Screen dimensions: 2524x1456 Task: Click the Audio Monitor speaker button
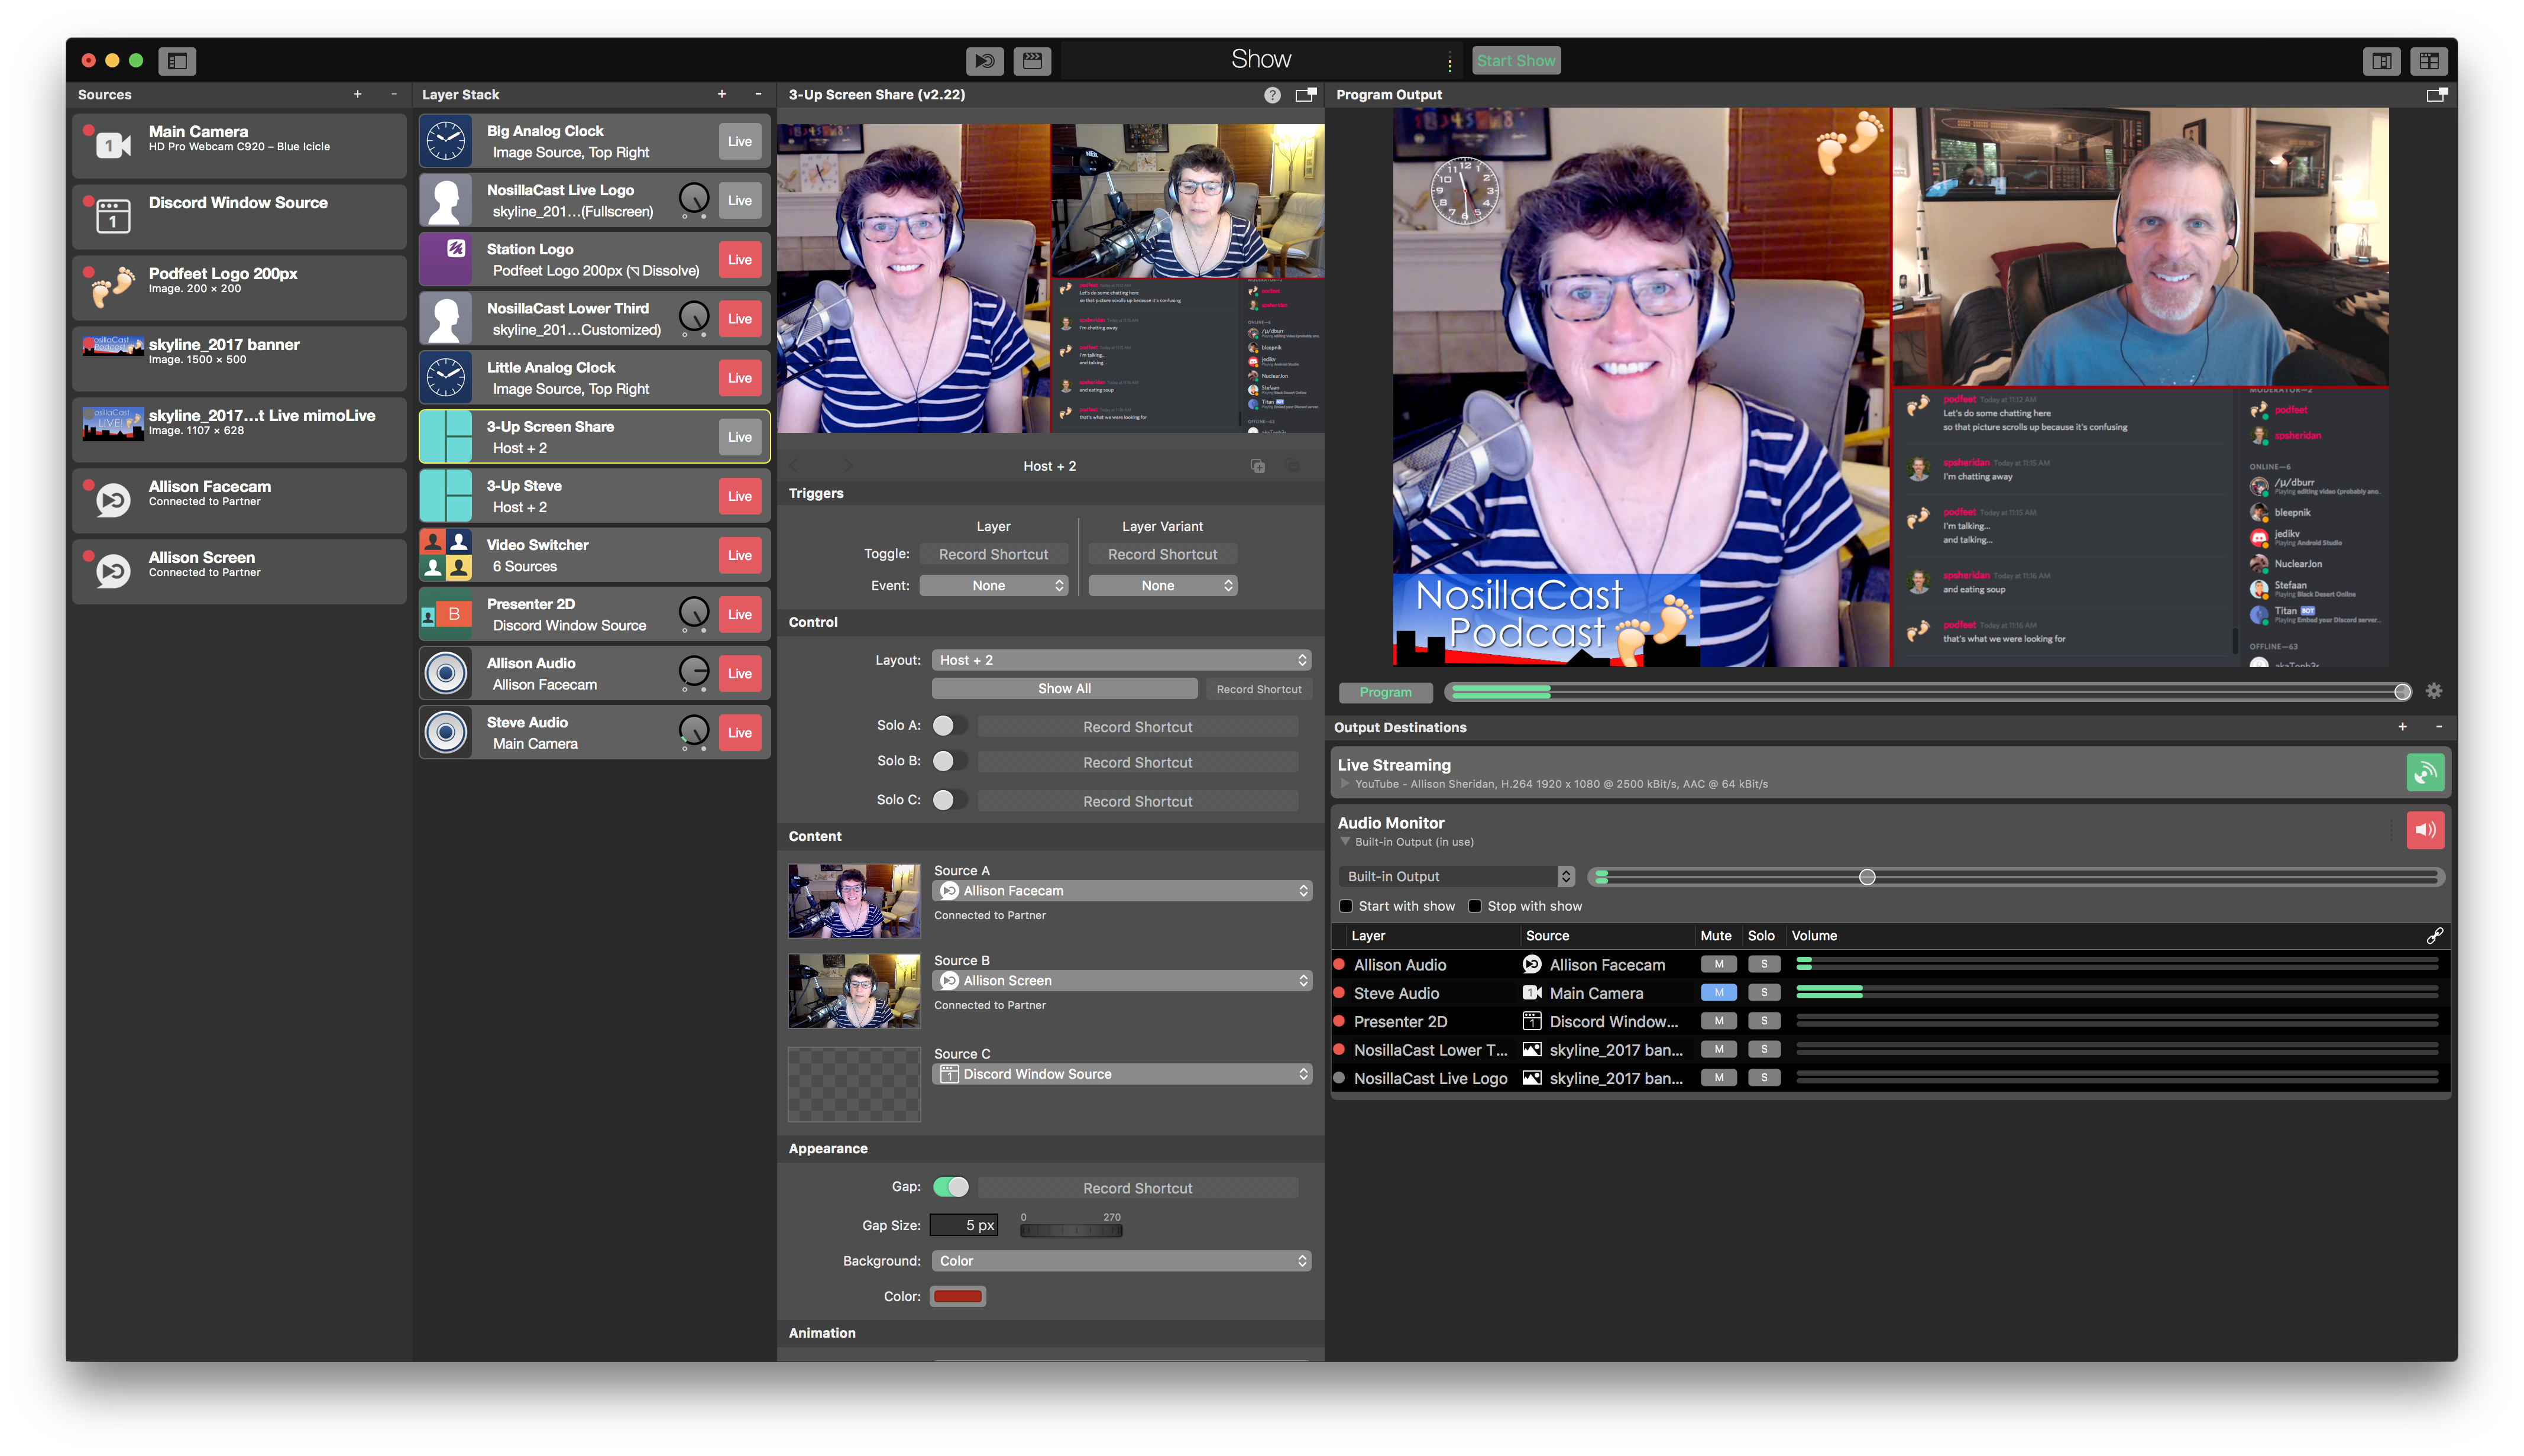2424,830
